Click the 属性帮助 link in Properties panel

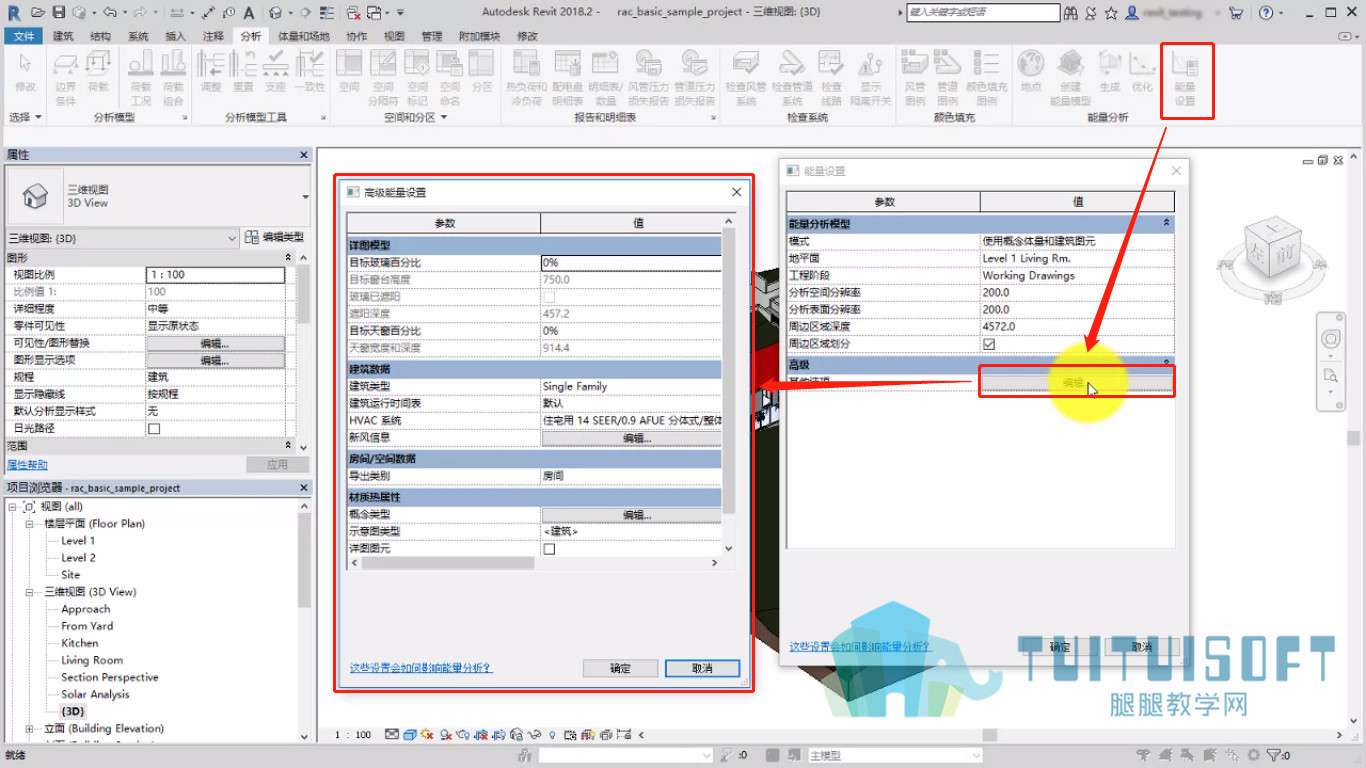pos(28,465)
